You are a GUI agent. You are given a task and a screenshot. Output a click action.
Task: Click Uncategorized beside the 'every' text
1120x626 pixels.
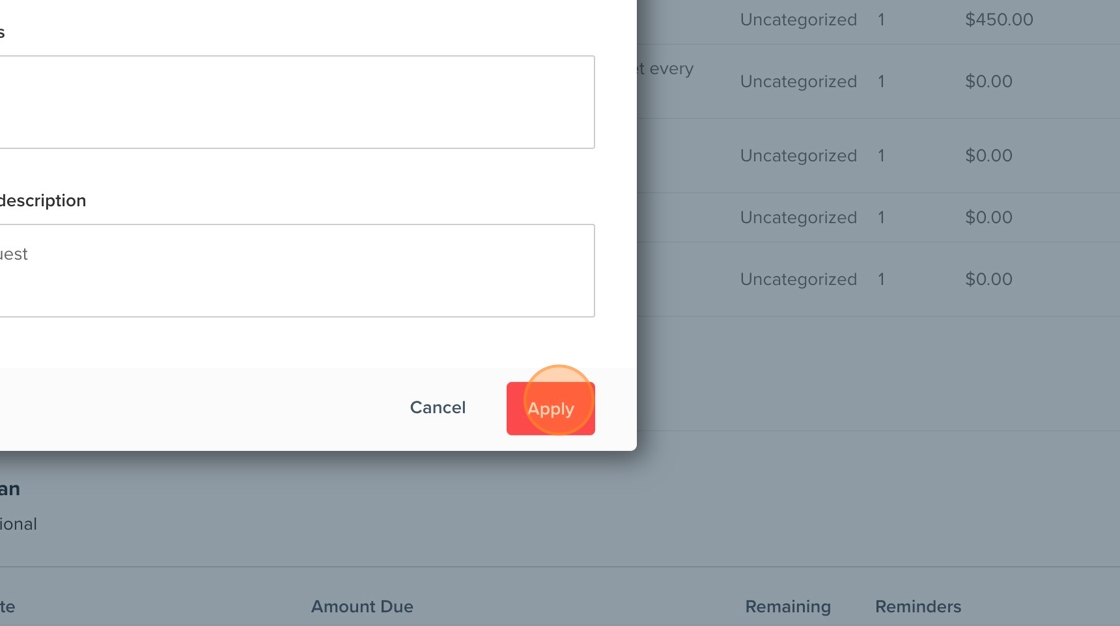click(798, 81)
